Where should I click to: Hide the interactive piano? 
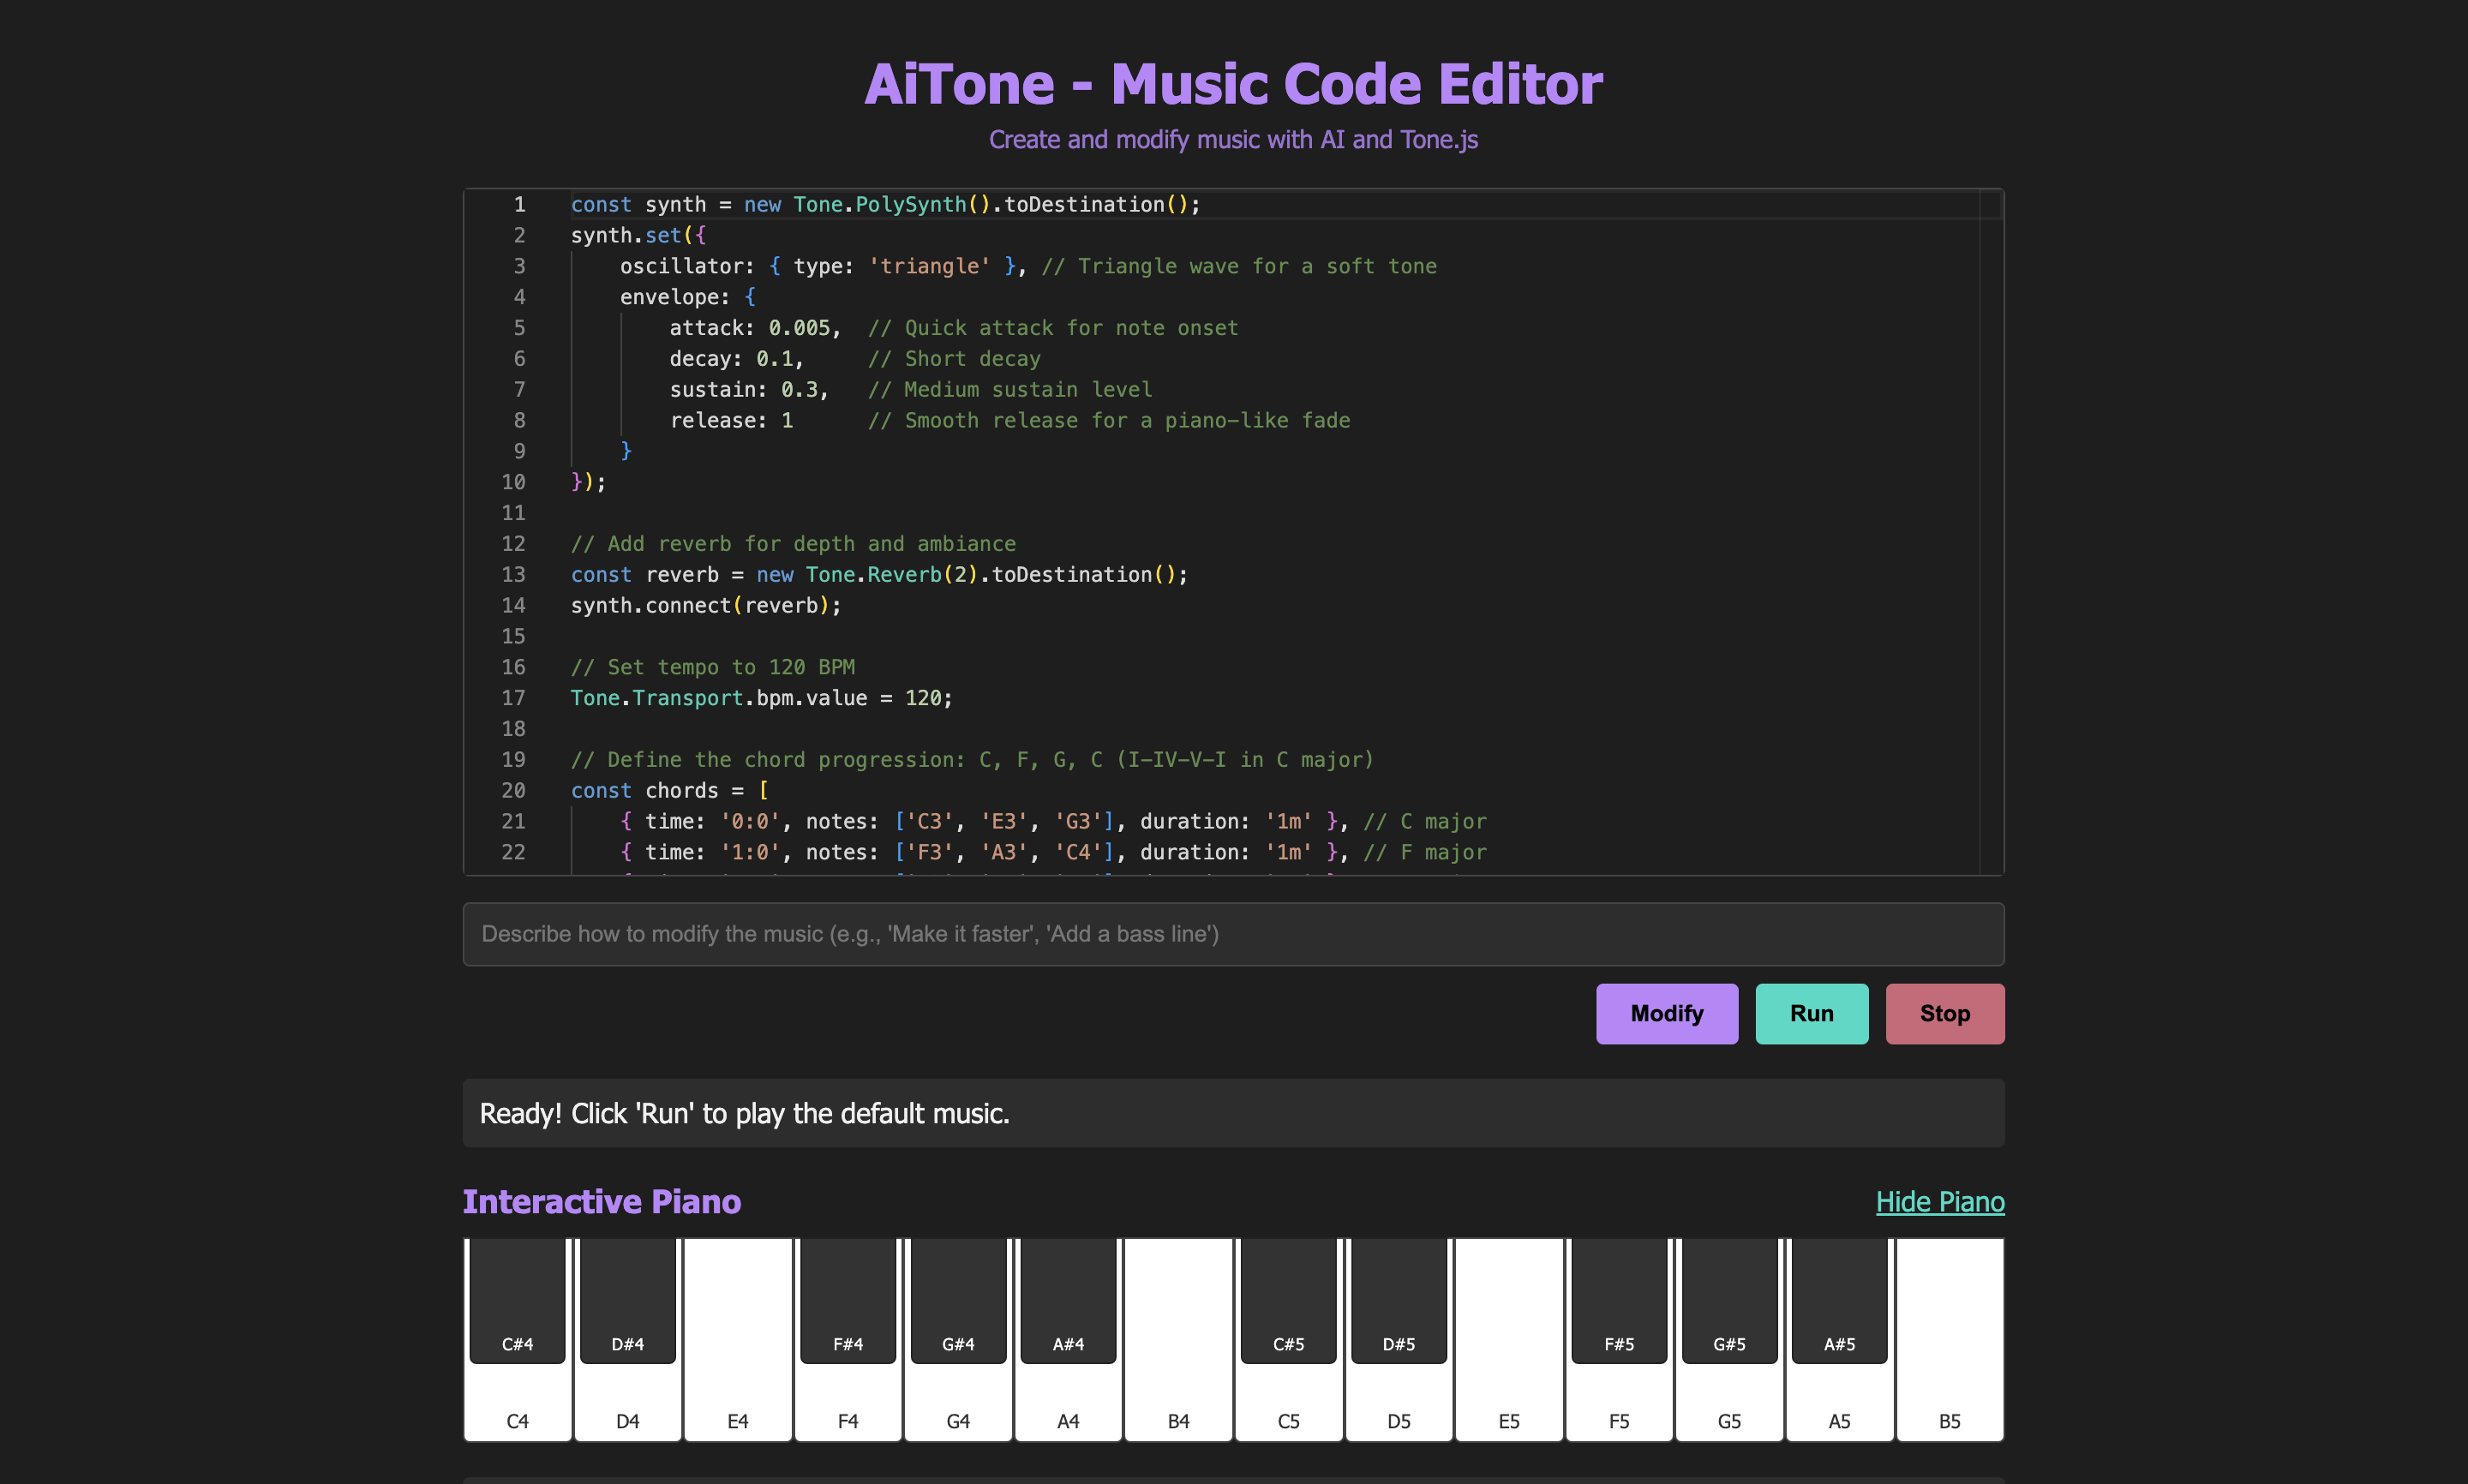pos(1939,1201)
